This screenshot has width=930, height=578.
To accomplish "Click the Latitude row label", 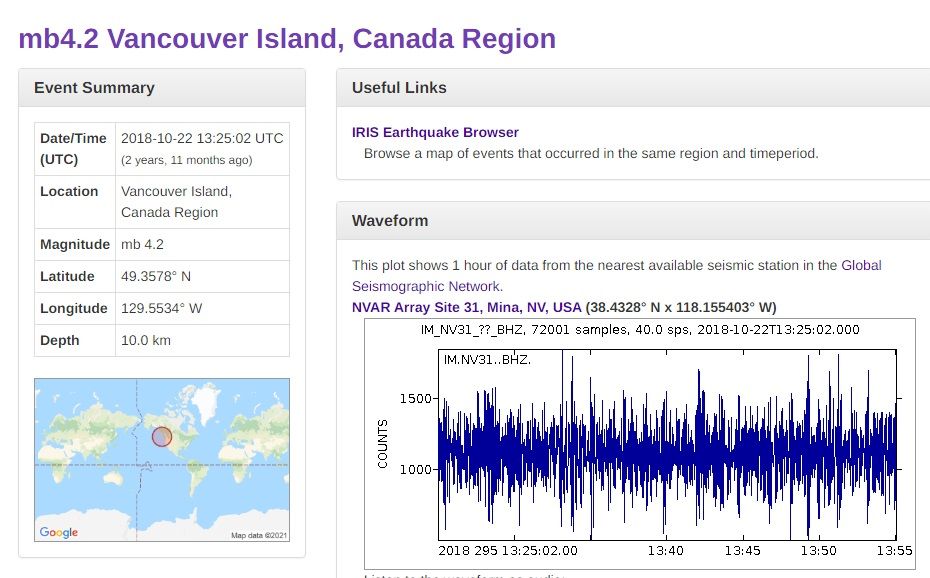I will coord(67,276).
